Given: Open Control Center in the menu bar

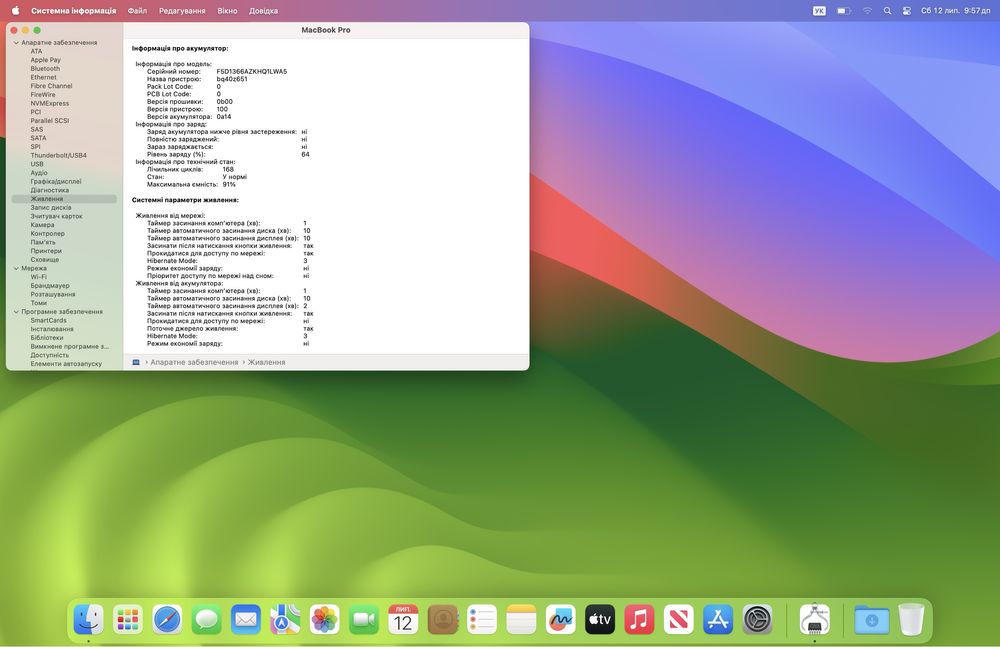Looking at the screenshot, I should point(906,11).
